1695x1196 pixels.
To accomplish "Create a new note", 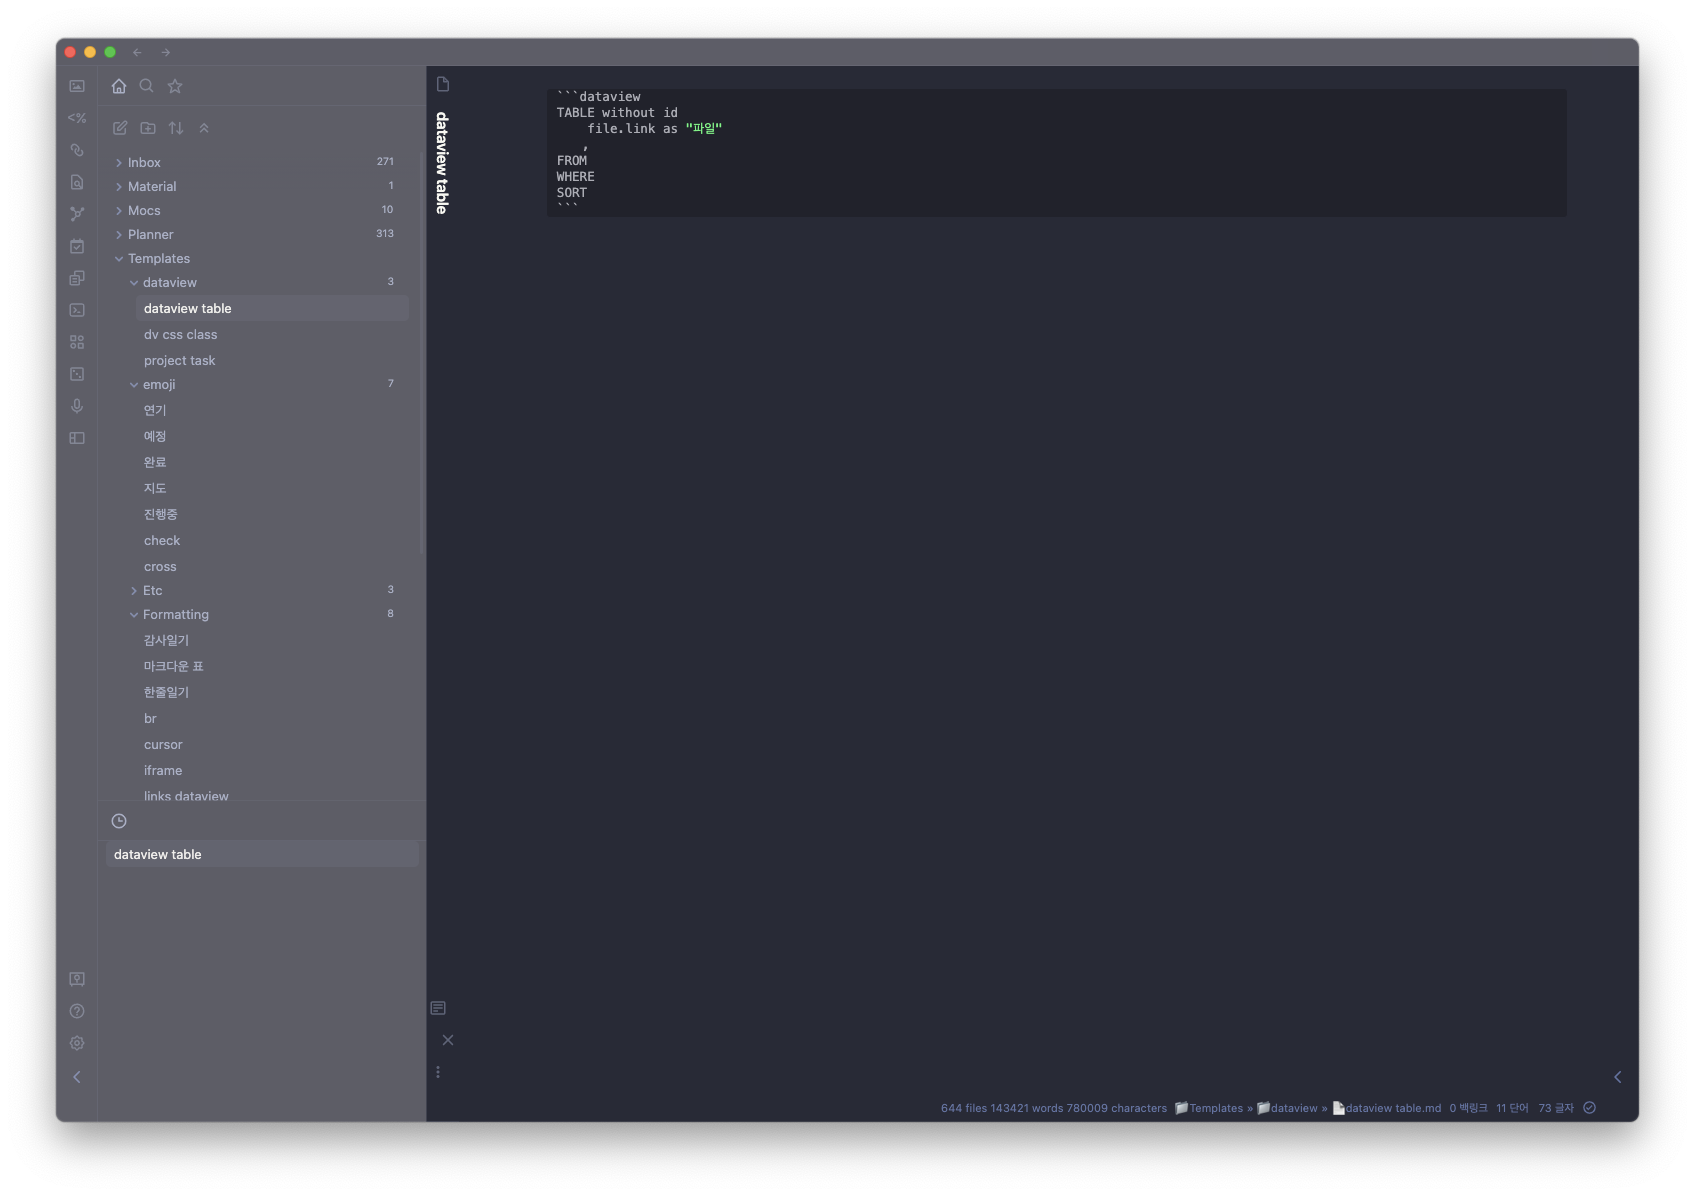I will tap(120, 128).
